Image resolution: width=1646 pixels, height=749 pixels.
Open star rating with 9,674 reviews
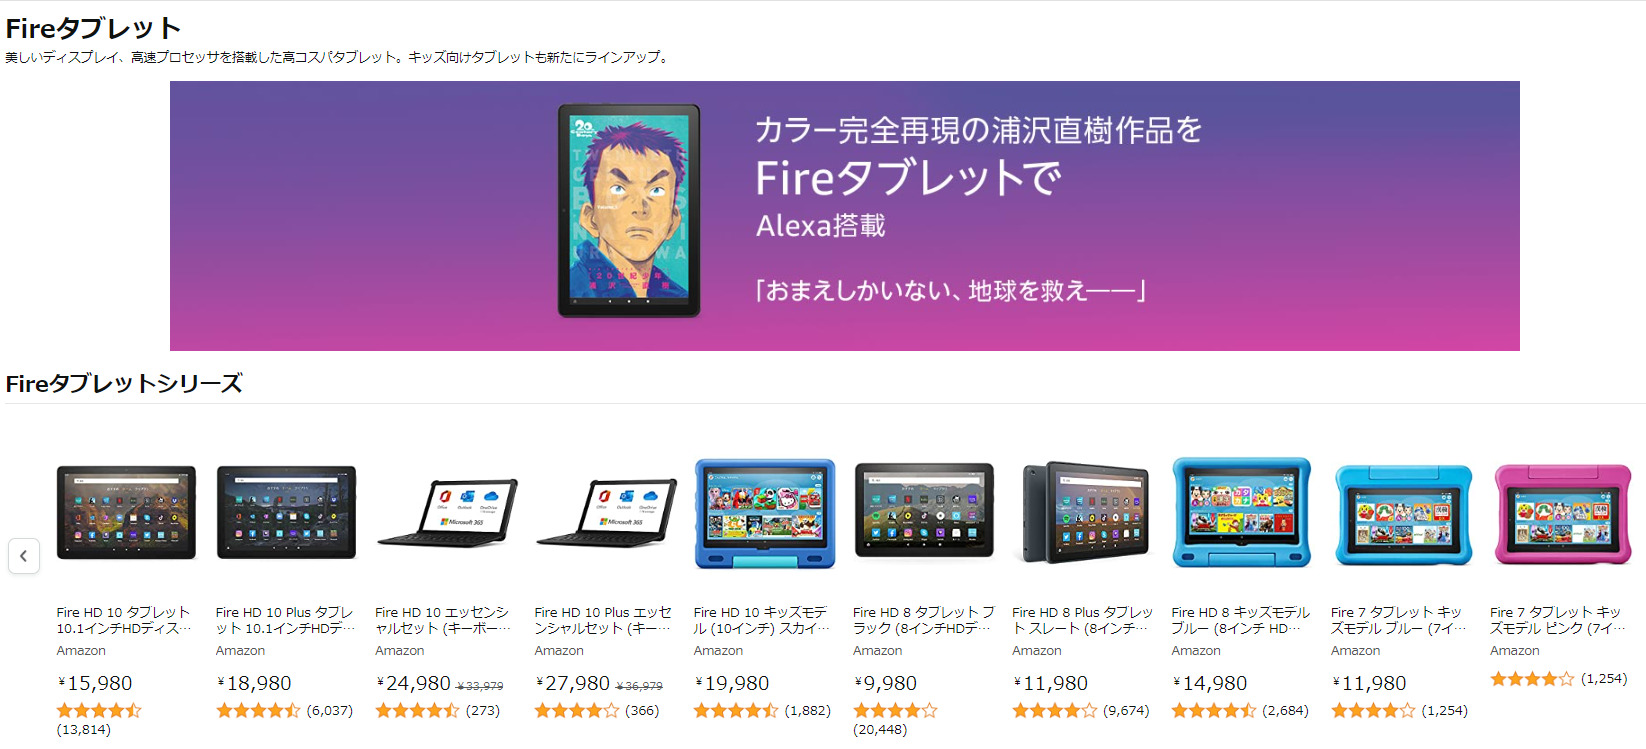click(1054, 711)
